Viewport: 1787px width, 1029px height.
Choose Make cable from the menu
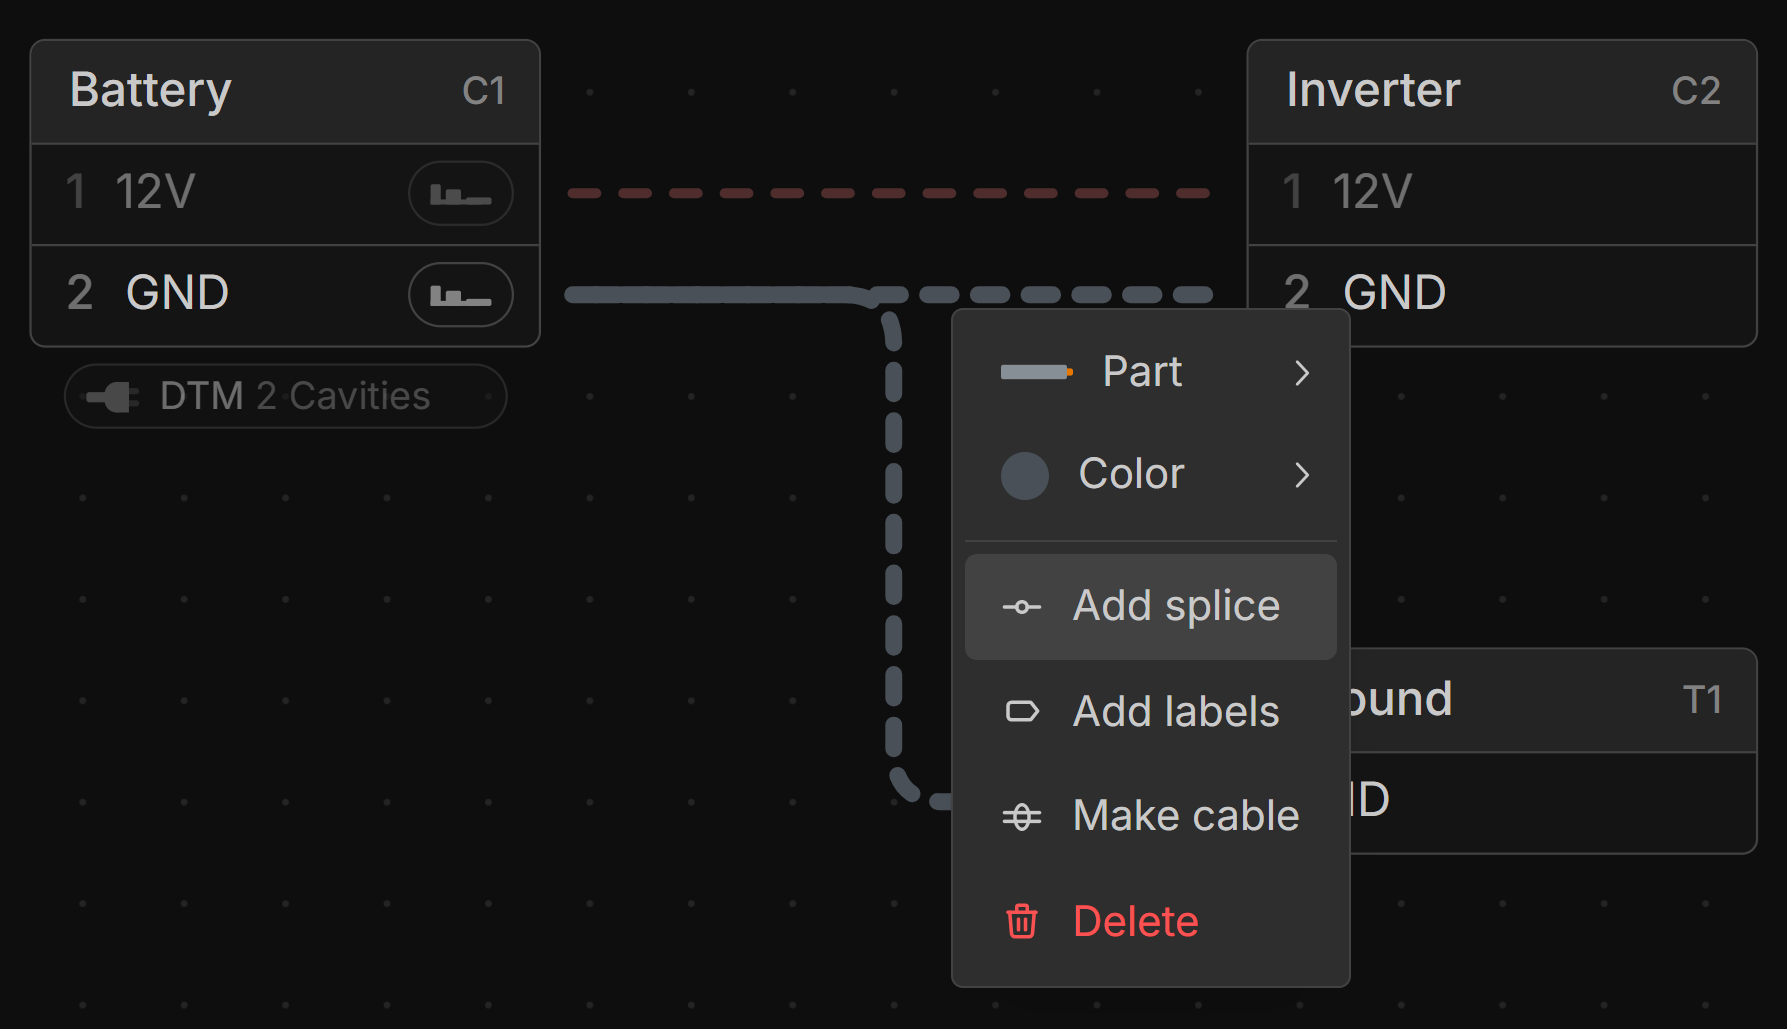(1185, 817)
